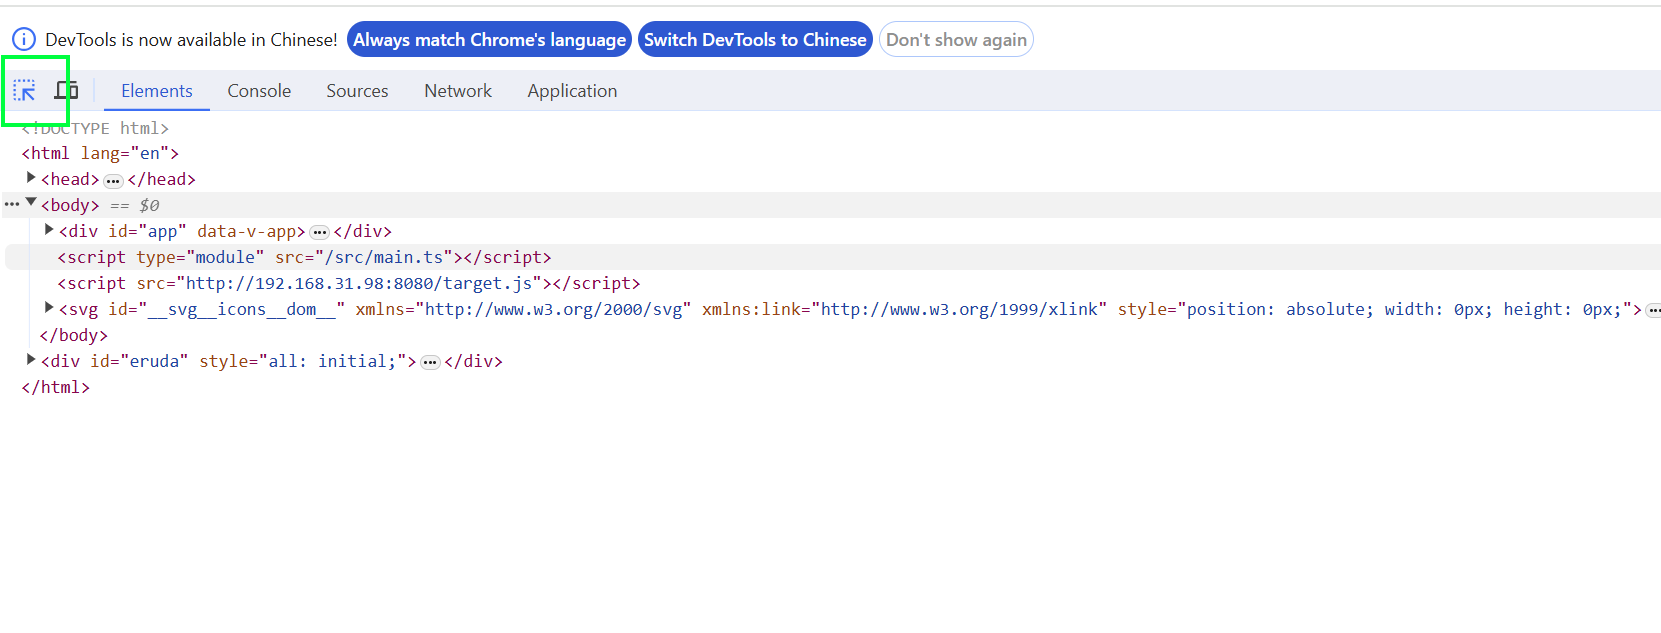Select the closing </html> tag line
Image resolution: width=1661 pixels, height=633 pixels.
[55, 387]
